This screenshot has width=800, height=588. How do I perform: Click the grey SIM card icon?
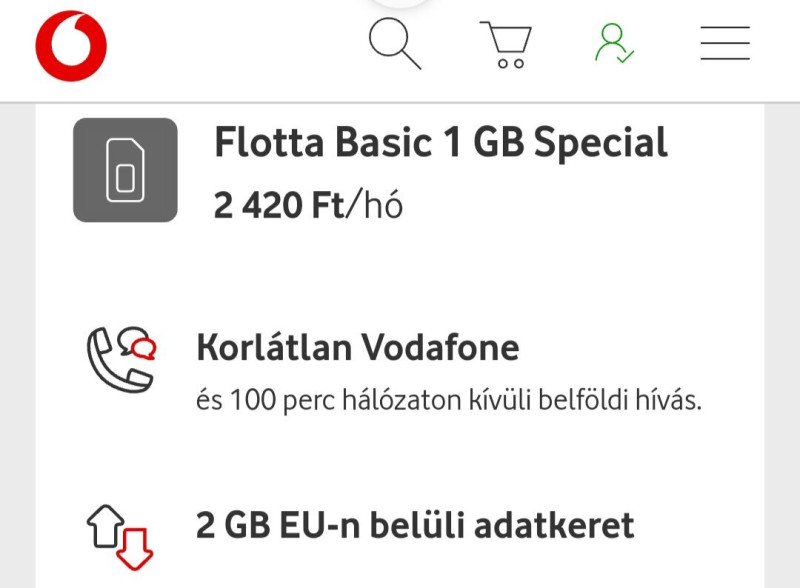click(x=125, y=170)
